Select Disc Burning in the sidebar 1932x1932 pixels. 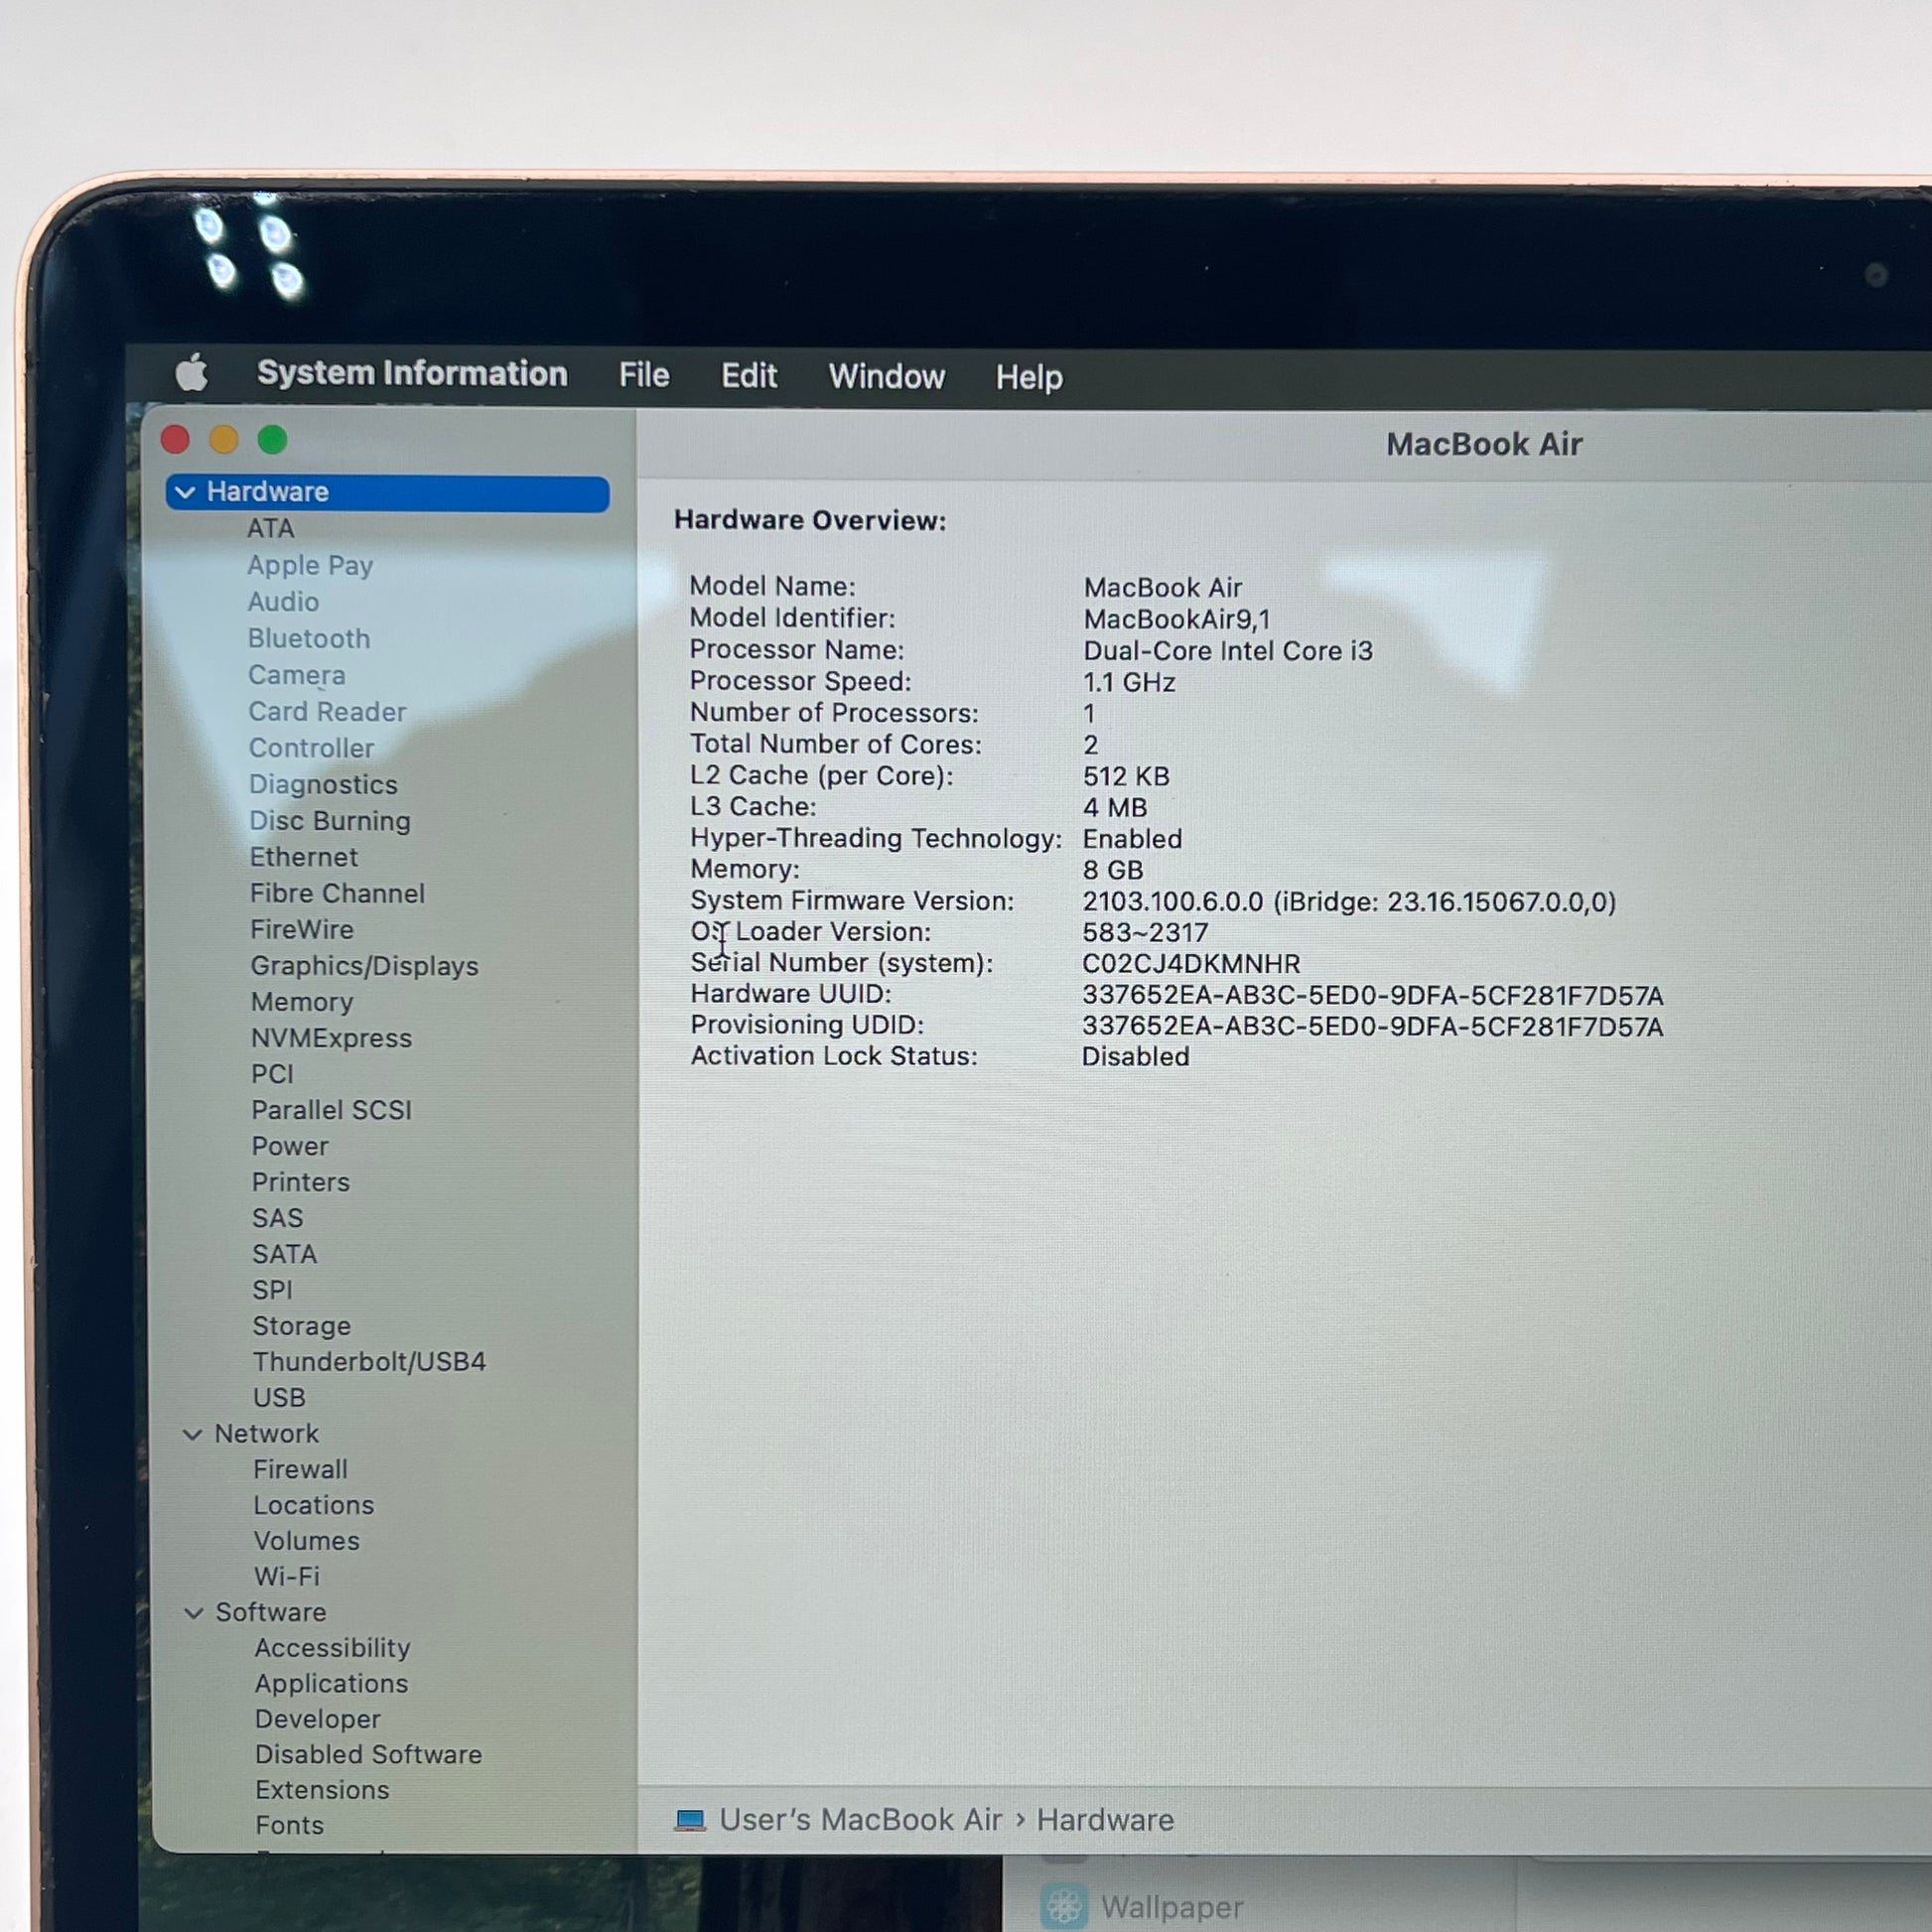tap(330, 821)
